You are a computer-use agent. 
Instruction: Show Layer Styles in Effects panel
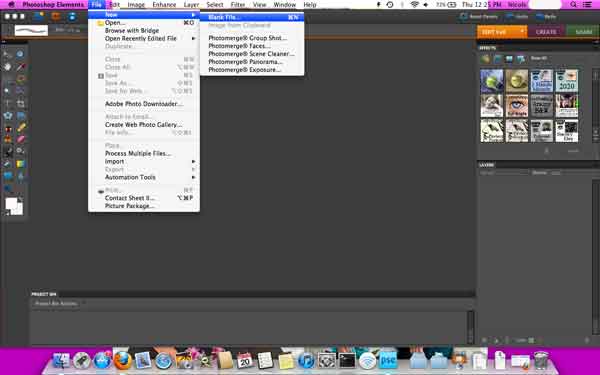pyautogui.click(x=497, y=59)
